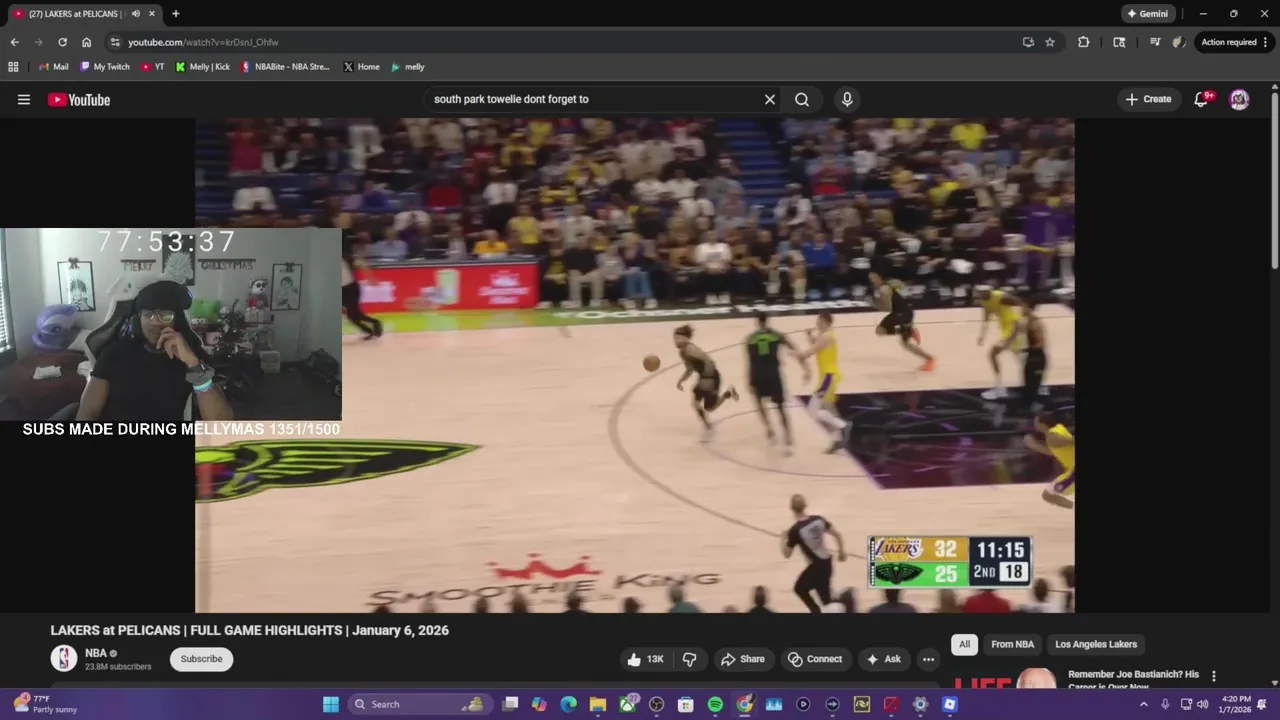Click the Create button
The height and width of the screenshot is (720, 1280).
[1148, 99]
